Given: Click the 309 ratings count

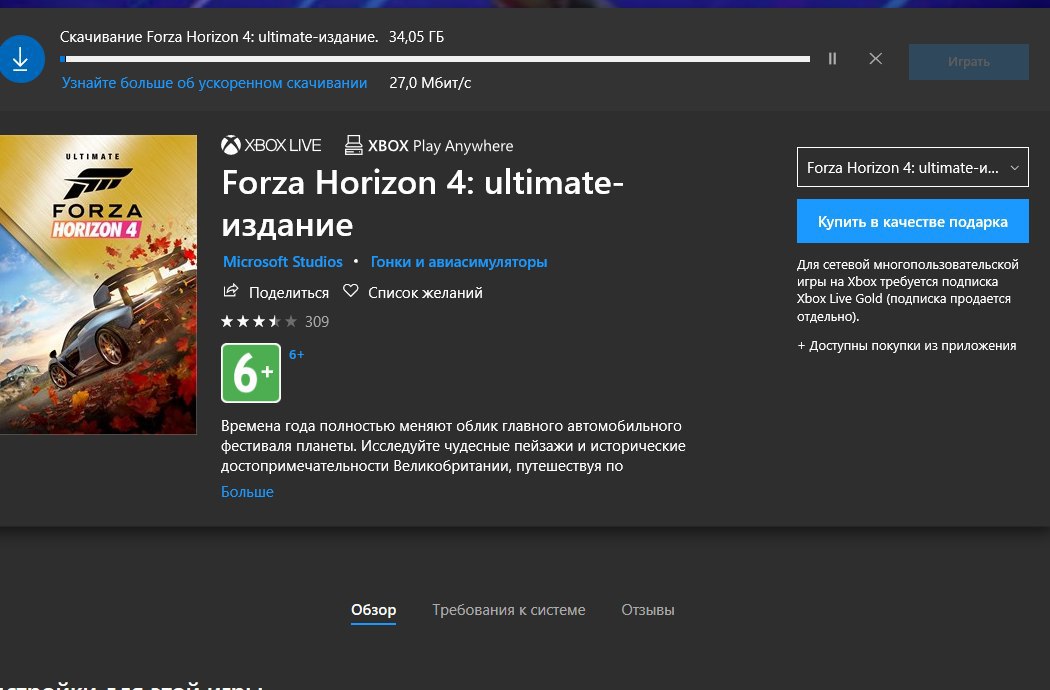Looking at the screenshot, I should [x=317, y=322].
